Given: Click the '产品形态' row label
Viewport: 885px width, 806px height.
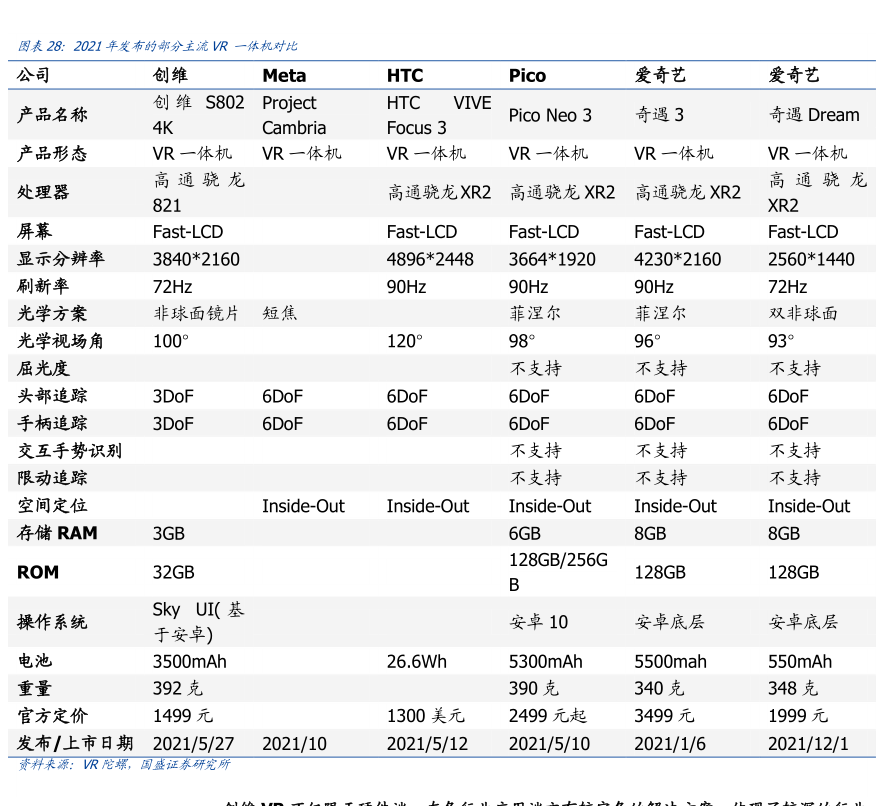Looking at the screenshot, I should 52,154.
